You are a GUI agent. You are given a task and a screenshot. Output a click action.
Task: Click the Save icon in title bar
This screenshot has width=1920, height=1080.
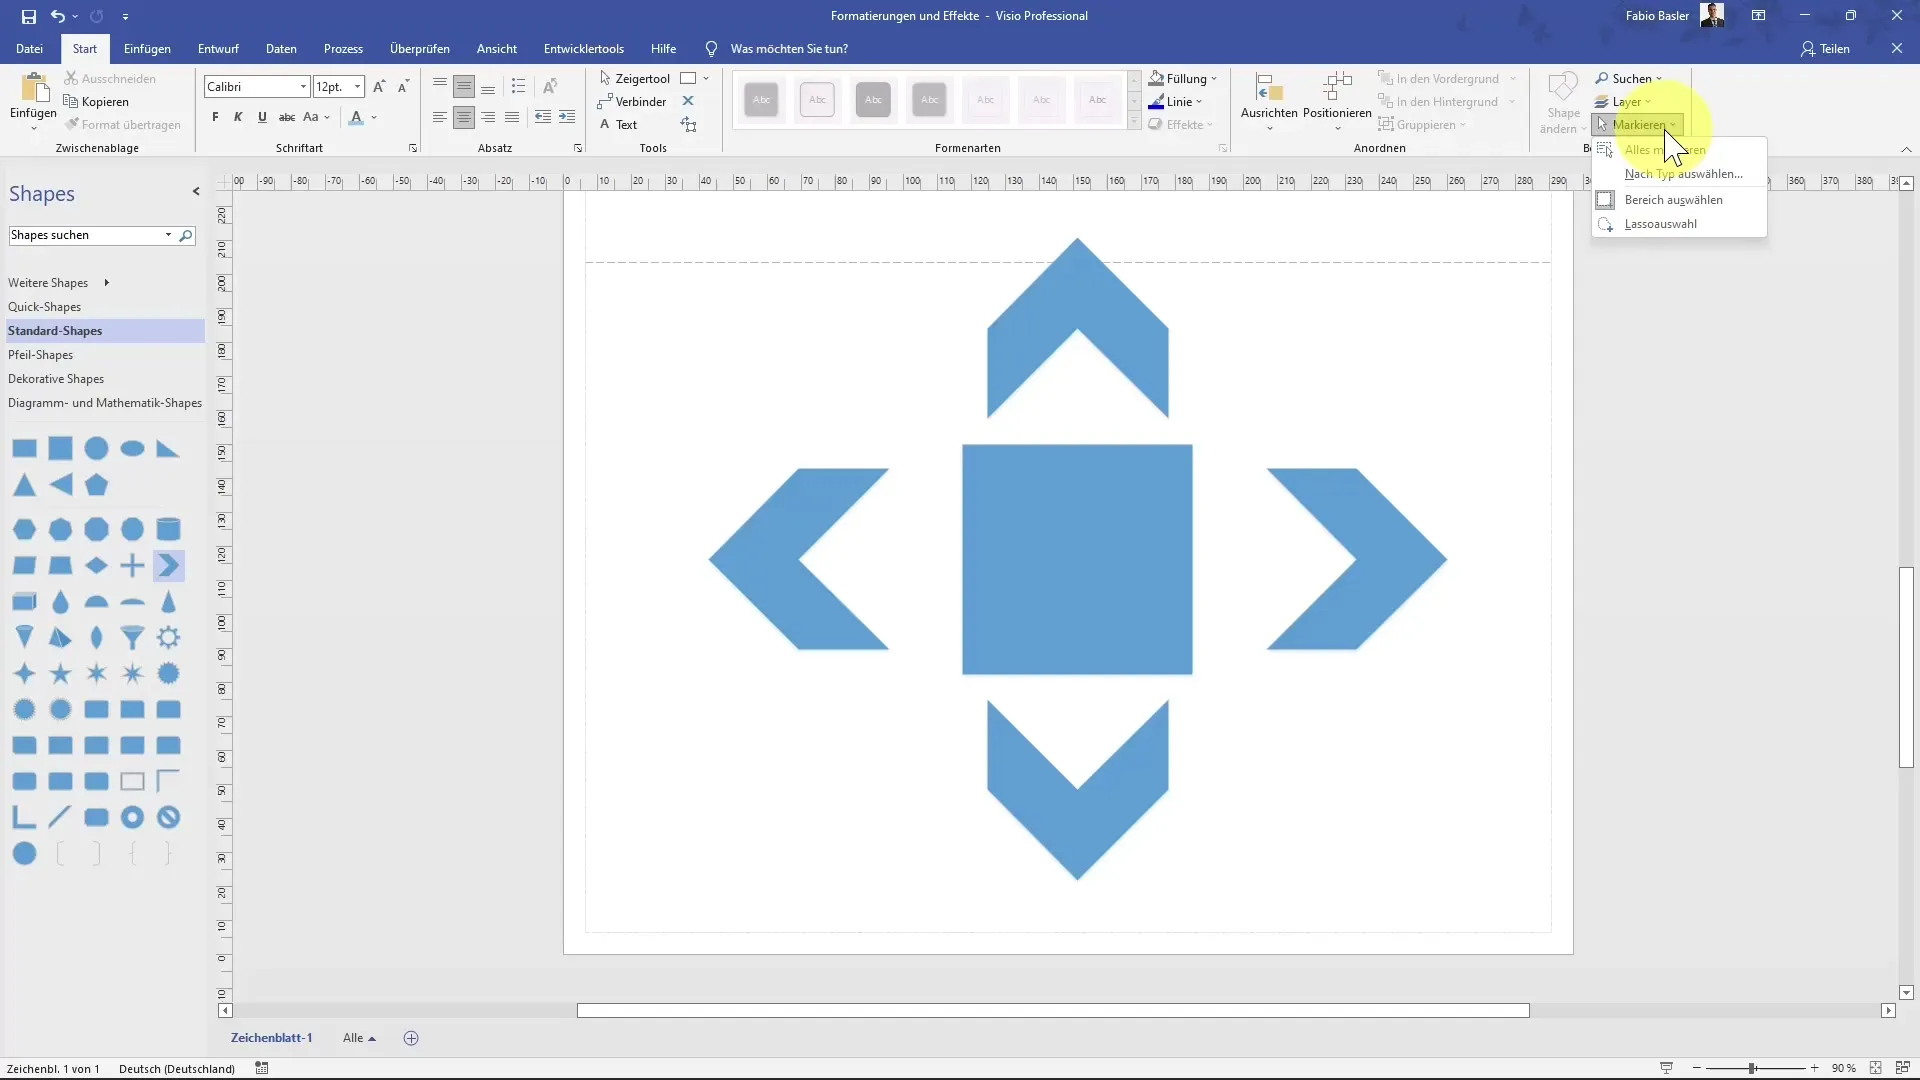[x=29, y=16]
